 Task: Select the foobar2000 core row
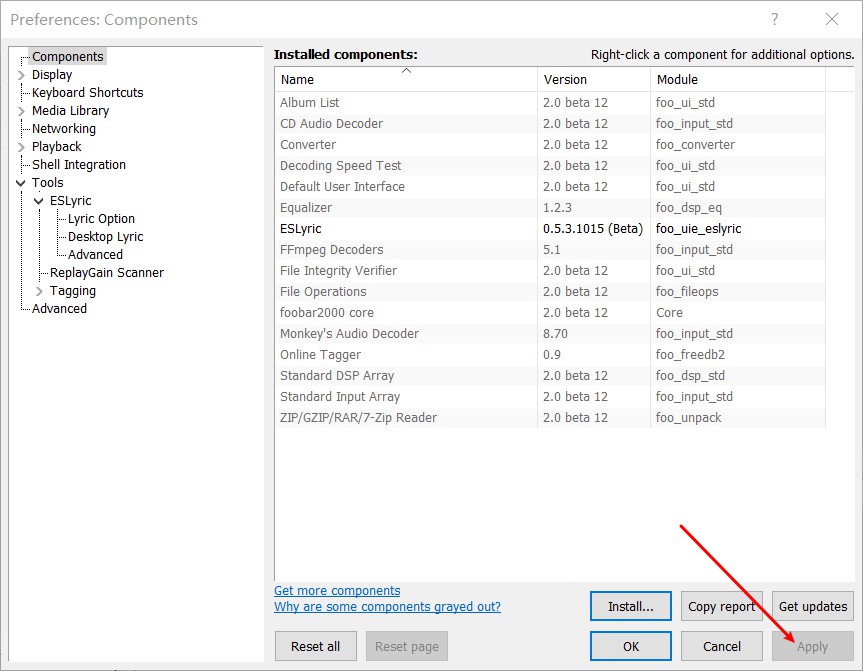pyautogui.click(x=550, y=313)
